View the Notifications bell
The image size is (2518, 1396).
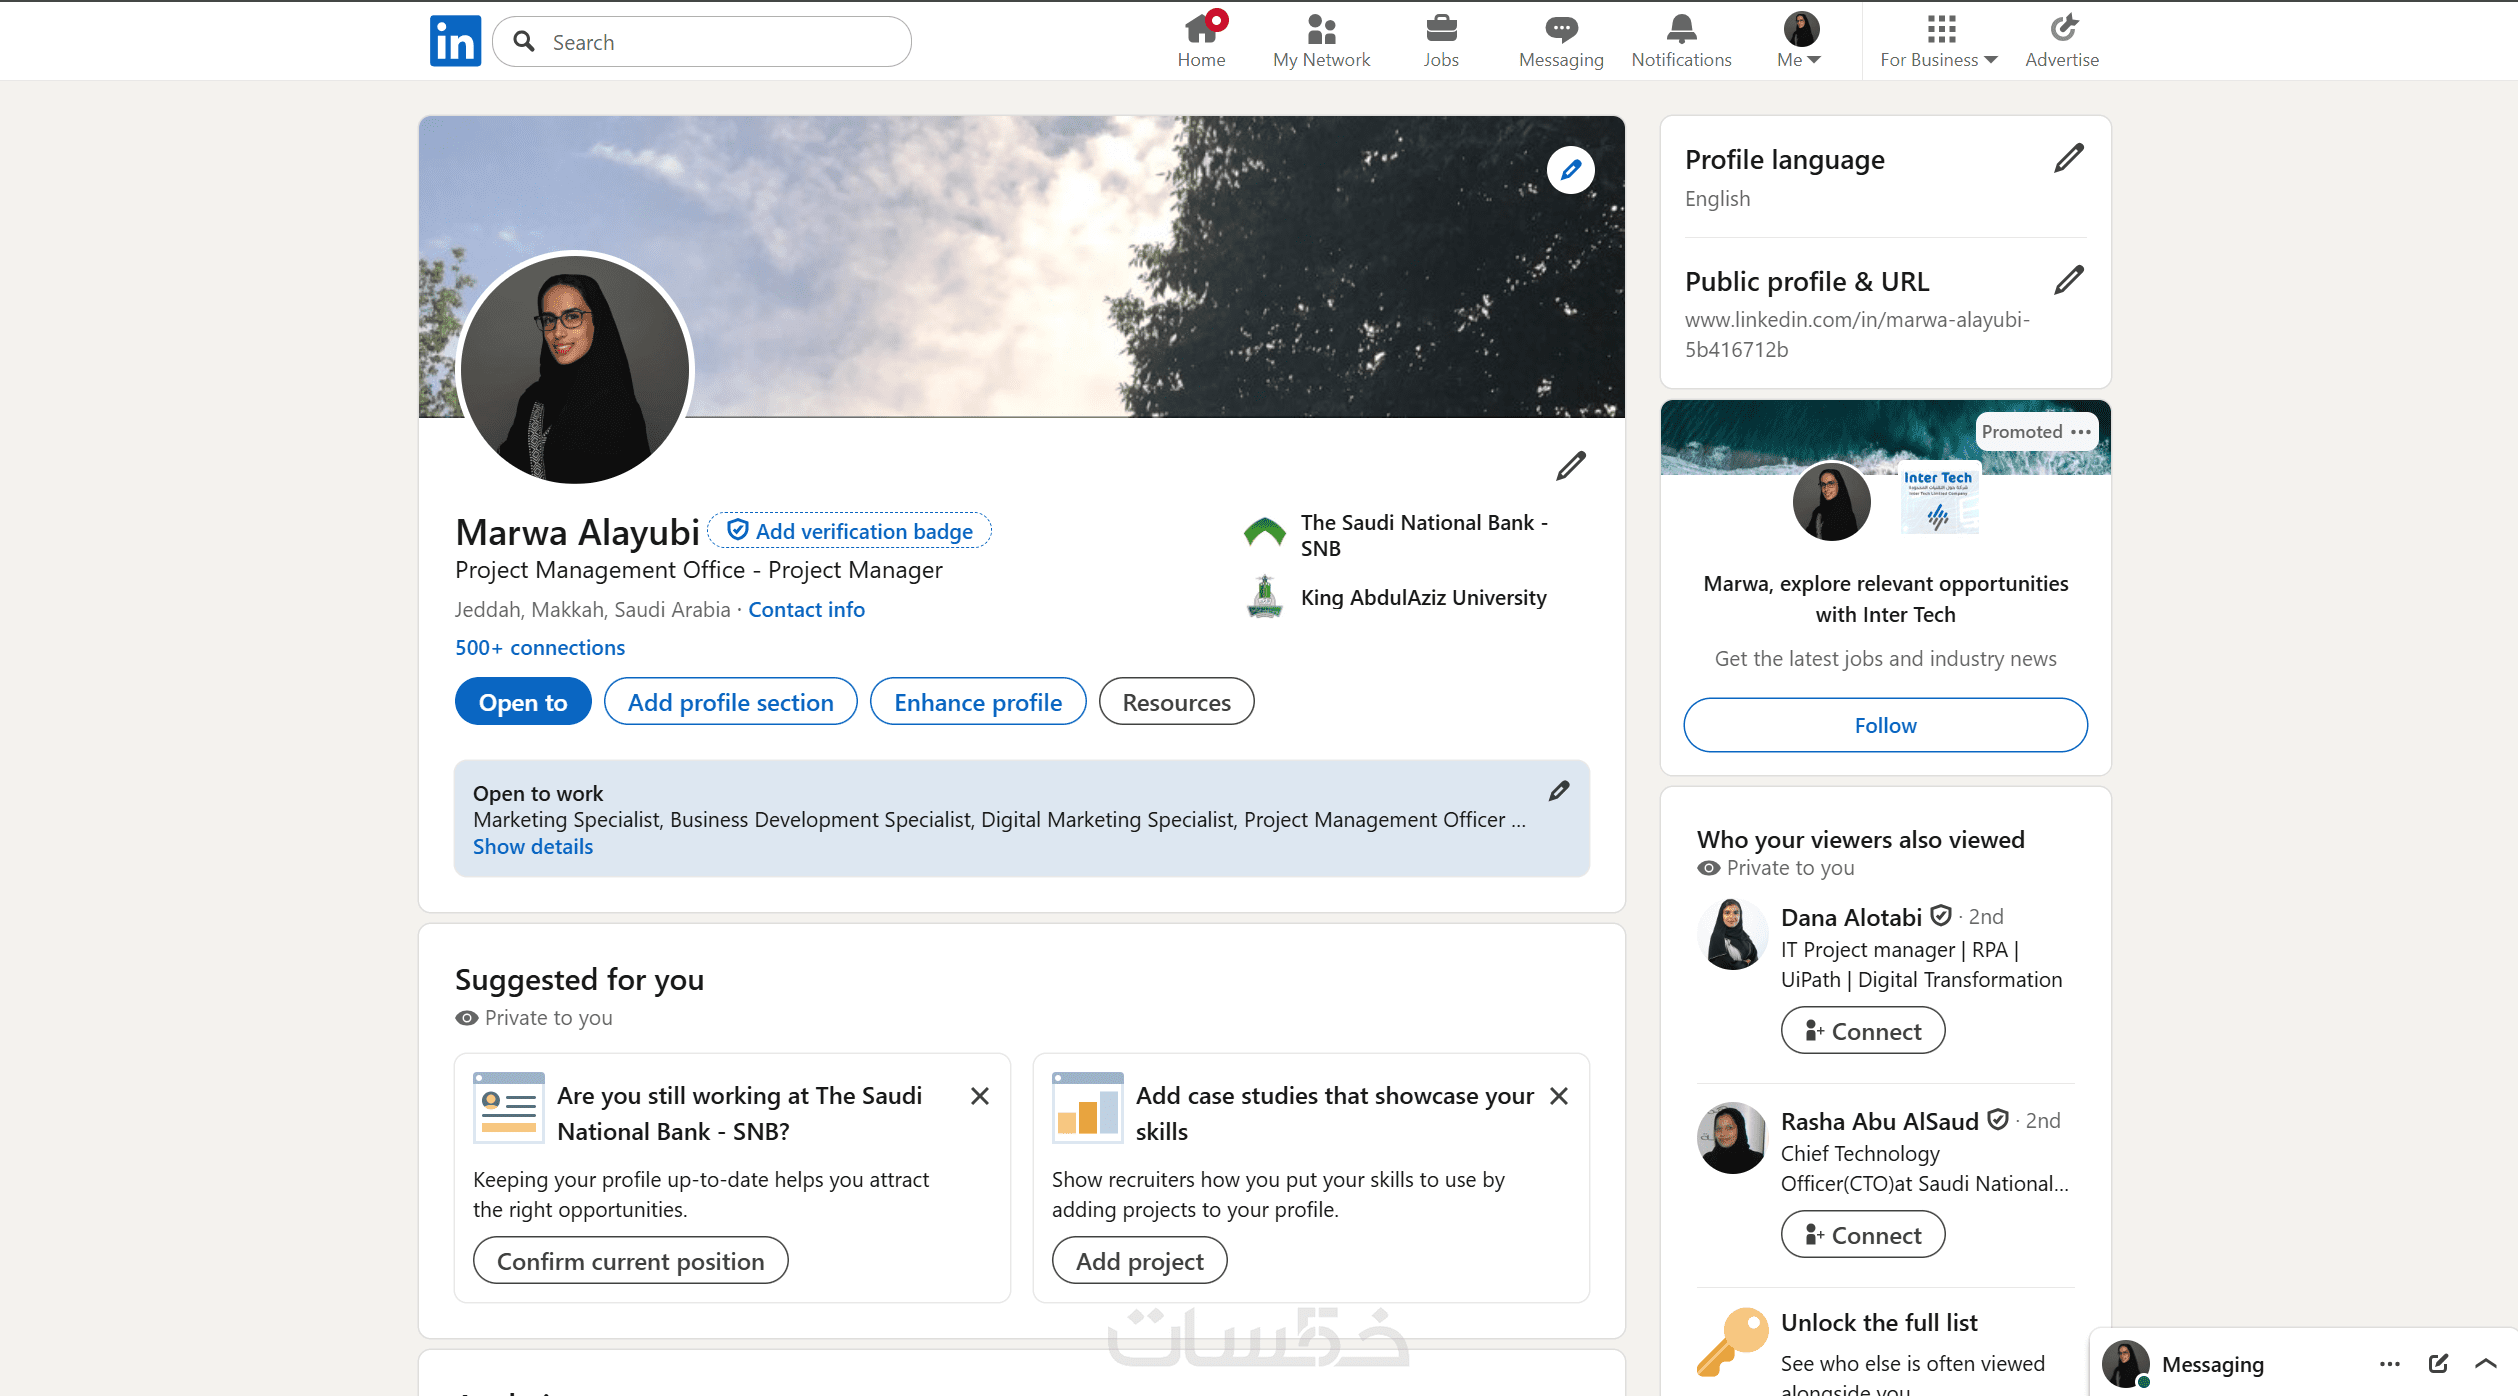click(x=1681, y=41)
